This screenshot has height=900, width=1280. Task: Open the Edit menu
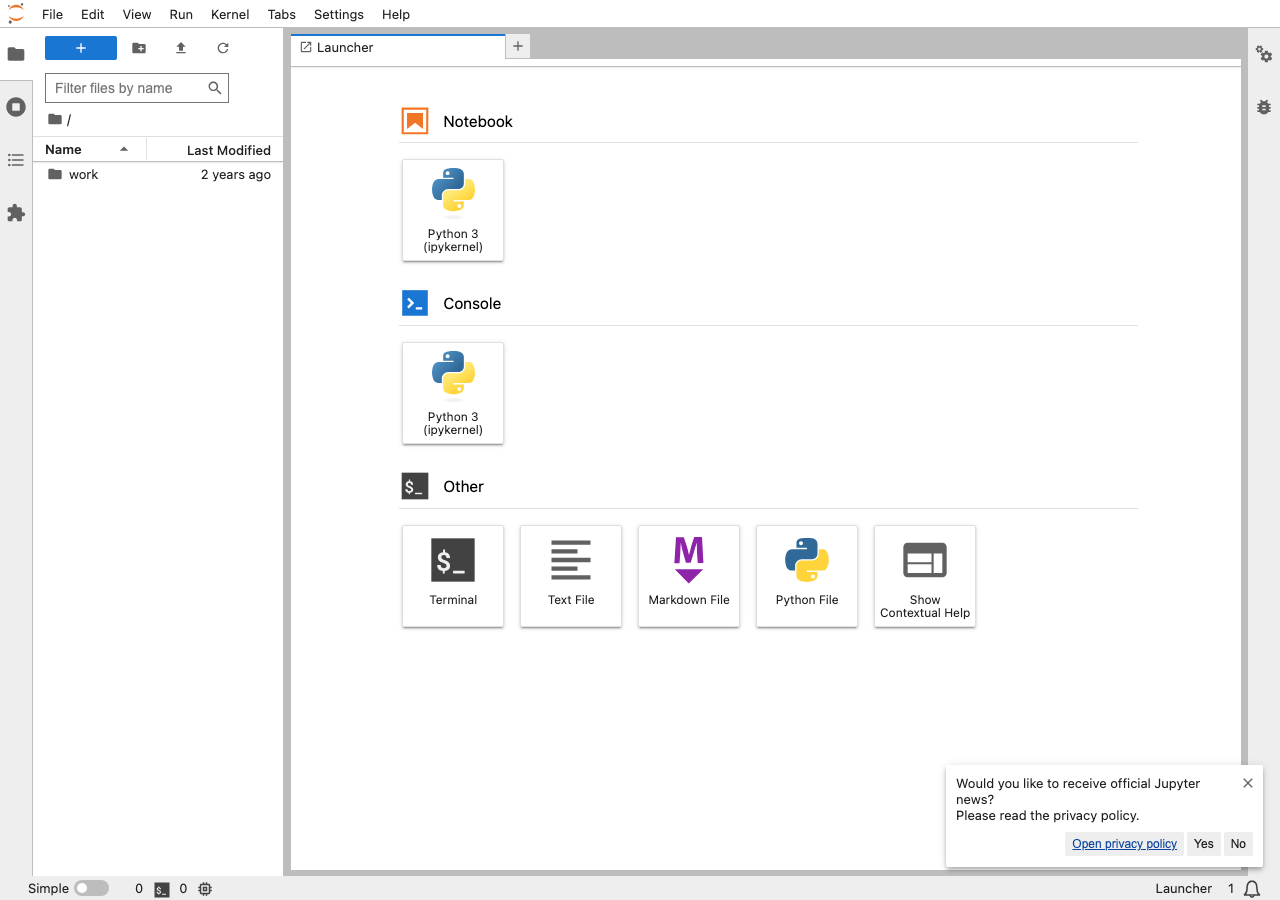coord(92,14)
